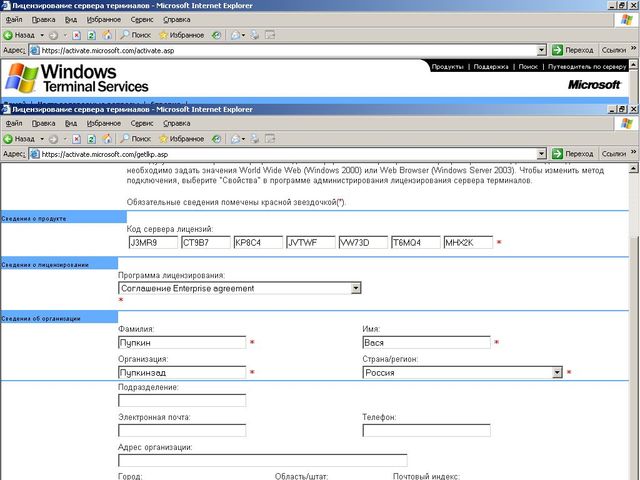Click Microsoft logo in page header
This screenshot has height=480, width=640.
click(594, 84)
